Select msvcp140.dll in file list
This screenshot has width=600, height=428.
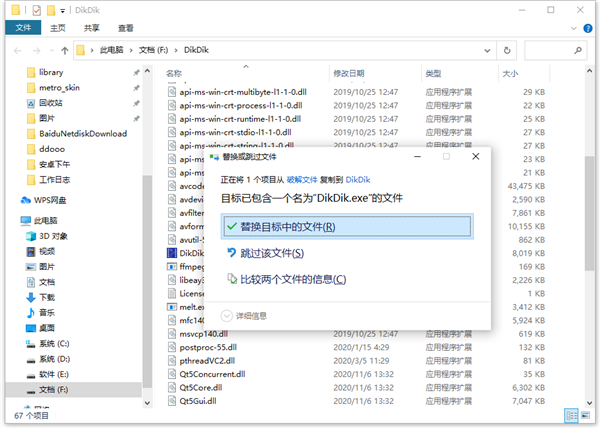pos(204,334)
